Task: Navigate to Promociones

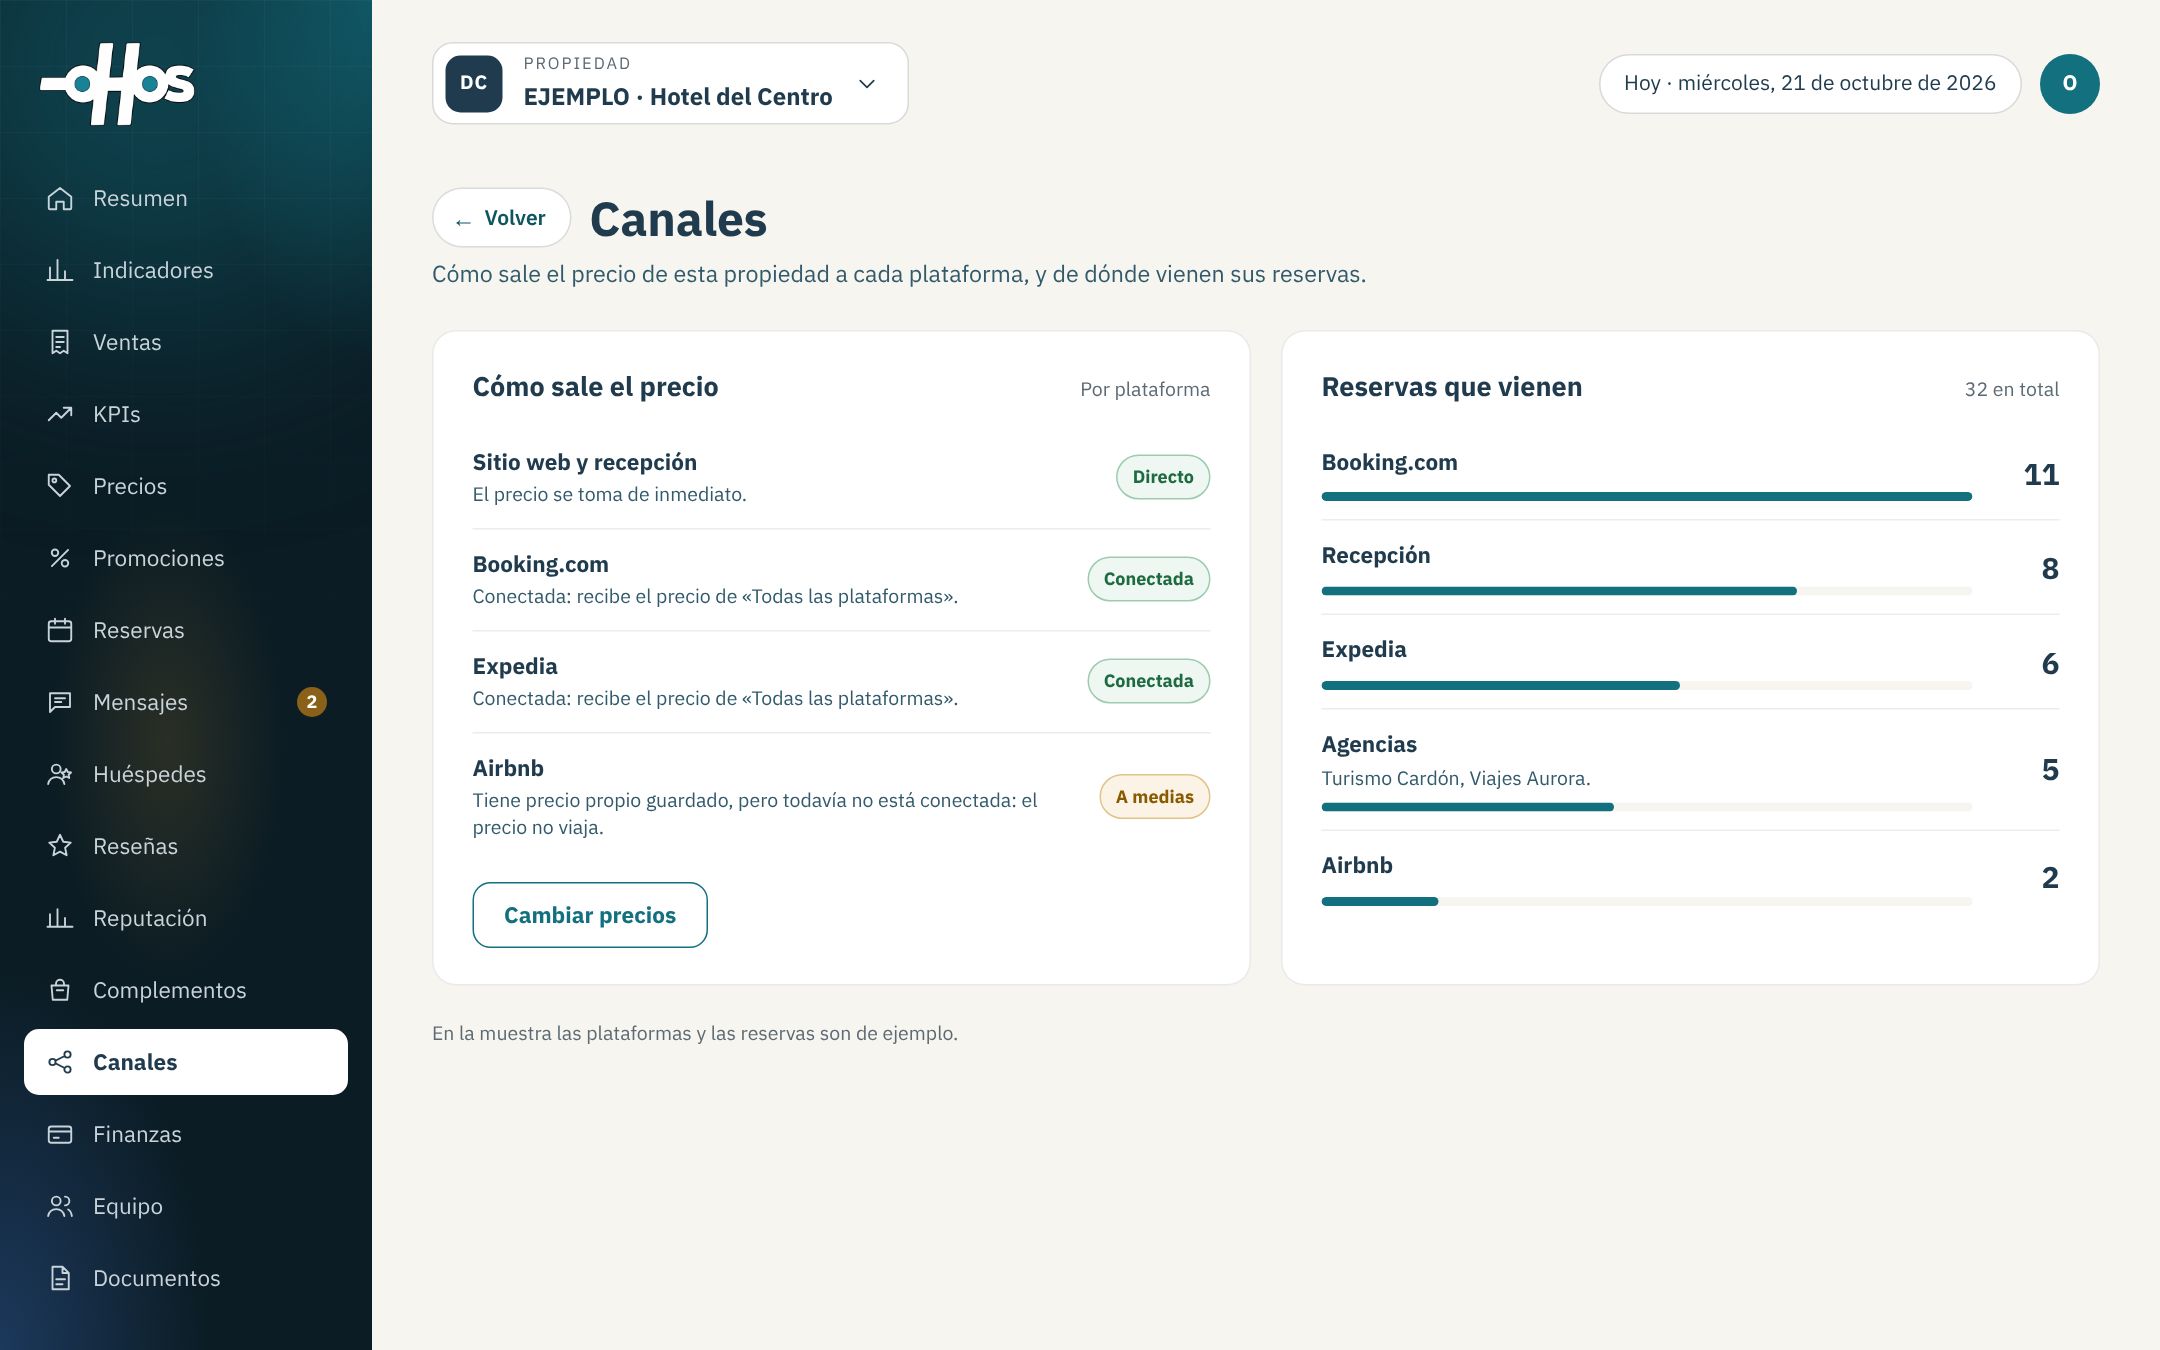Action: click(x=186, y=558)
